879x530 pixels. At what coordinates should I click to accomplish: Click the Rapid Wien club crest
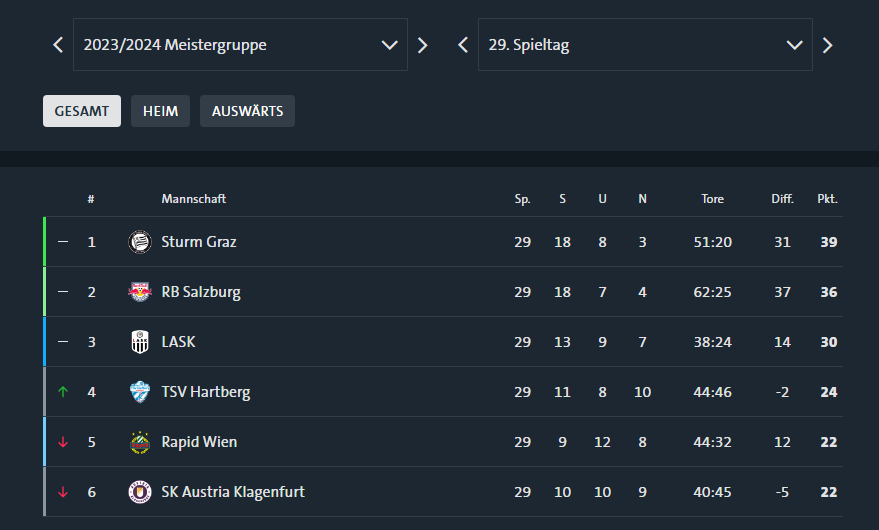(140, 442)
